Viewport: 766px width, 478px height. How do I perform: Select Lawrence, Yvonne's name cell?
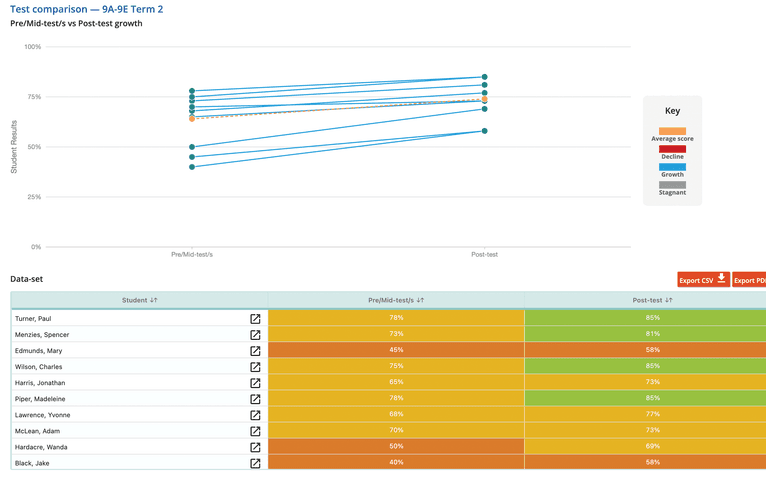139,415
